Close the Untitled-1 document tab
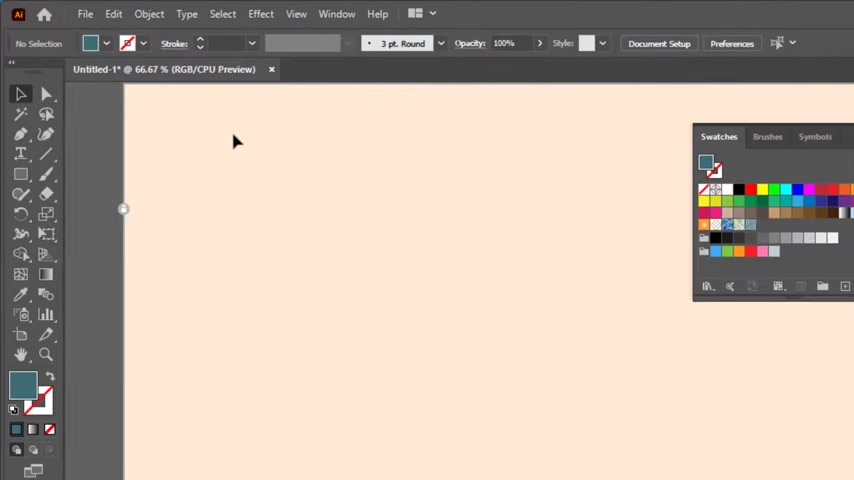Viewport: 854px width, 480px height. (271, 70)
